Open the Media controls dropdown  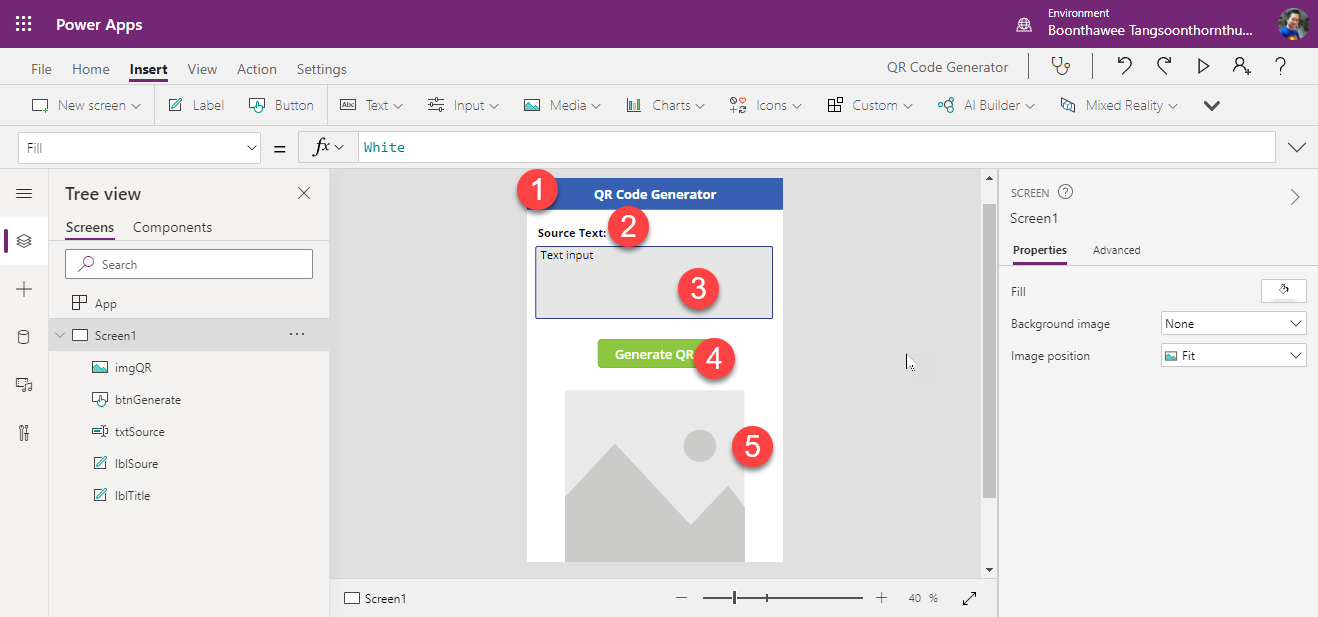tap(562, 105)
